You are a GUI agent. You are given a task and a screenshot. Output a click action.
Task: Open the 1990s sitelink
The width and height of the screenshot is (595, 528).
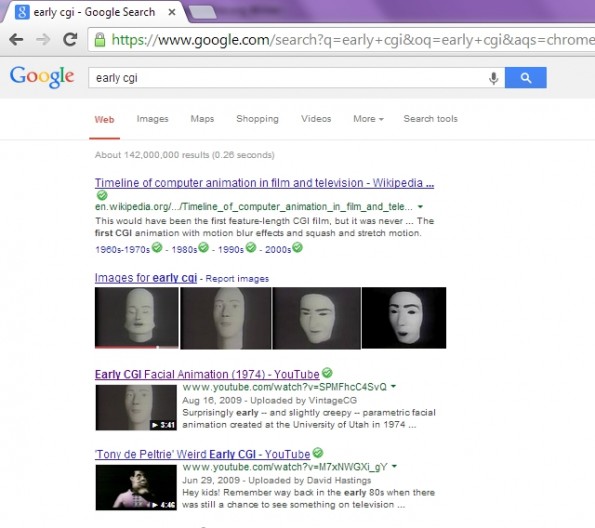pyautogui.click(x=231, y=249)
